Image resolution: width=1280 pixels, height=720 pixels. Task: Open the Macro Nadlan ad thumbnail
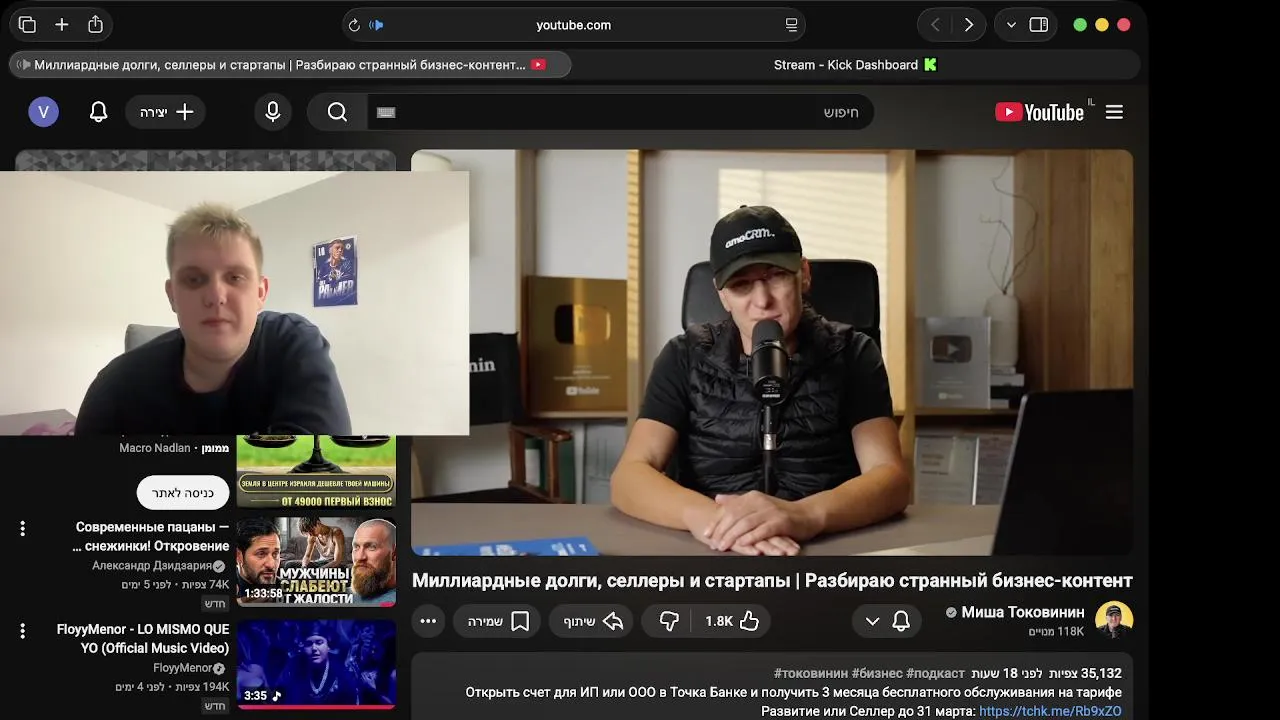(316, 472)
